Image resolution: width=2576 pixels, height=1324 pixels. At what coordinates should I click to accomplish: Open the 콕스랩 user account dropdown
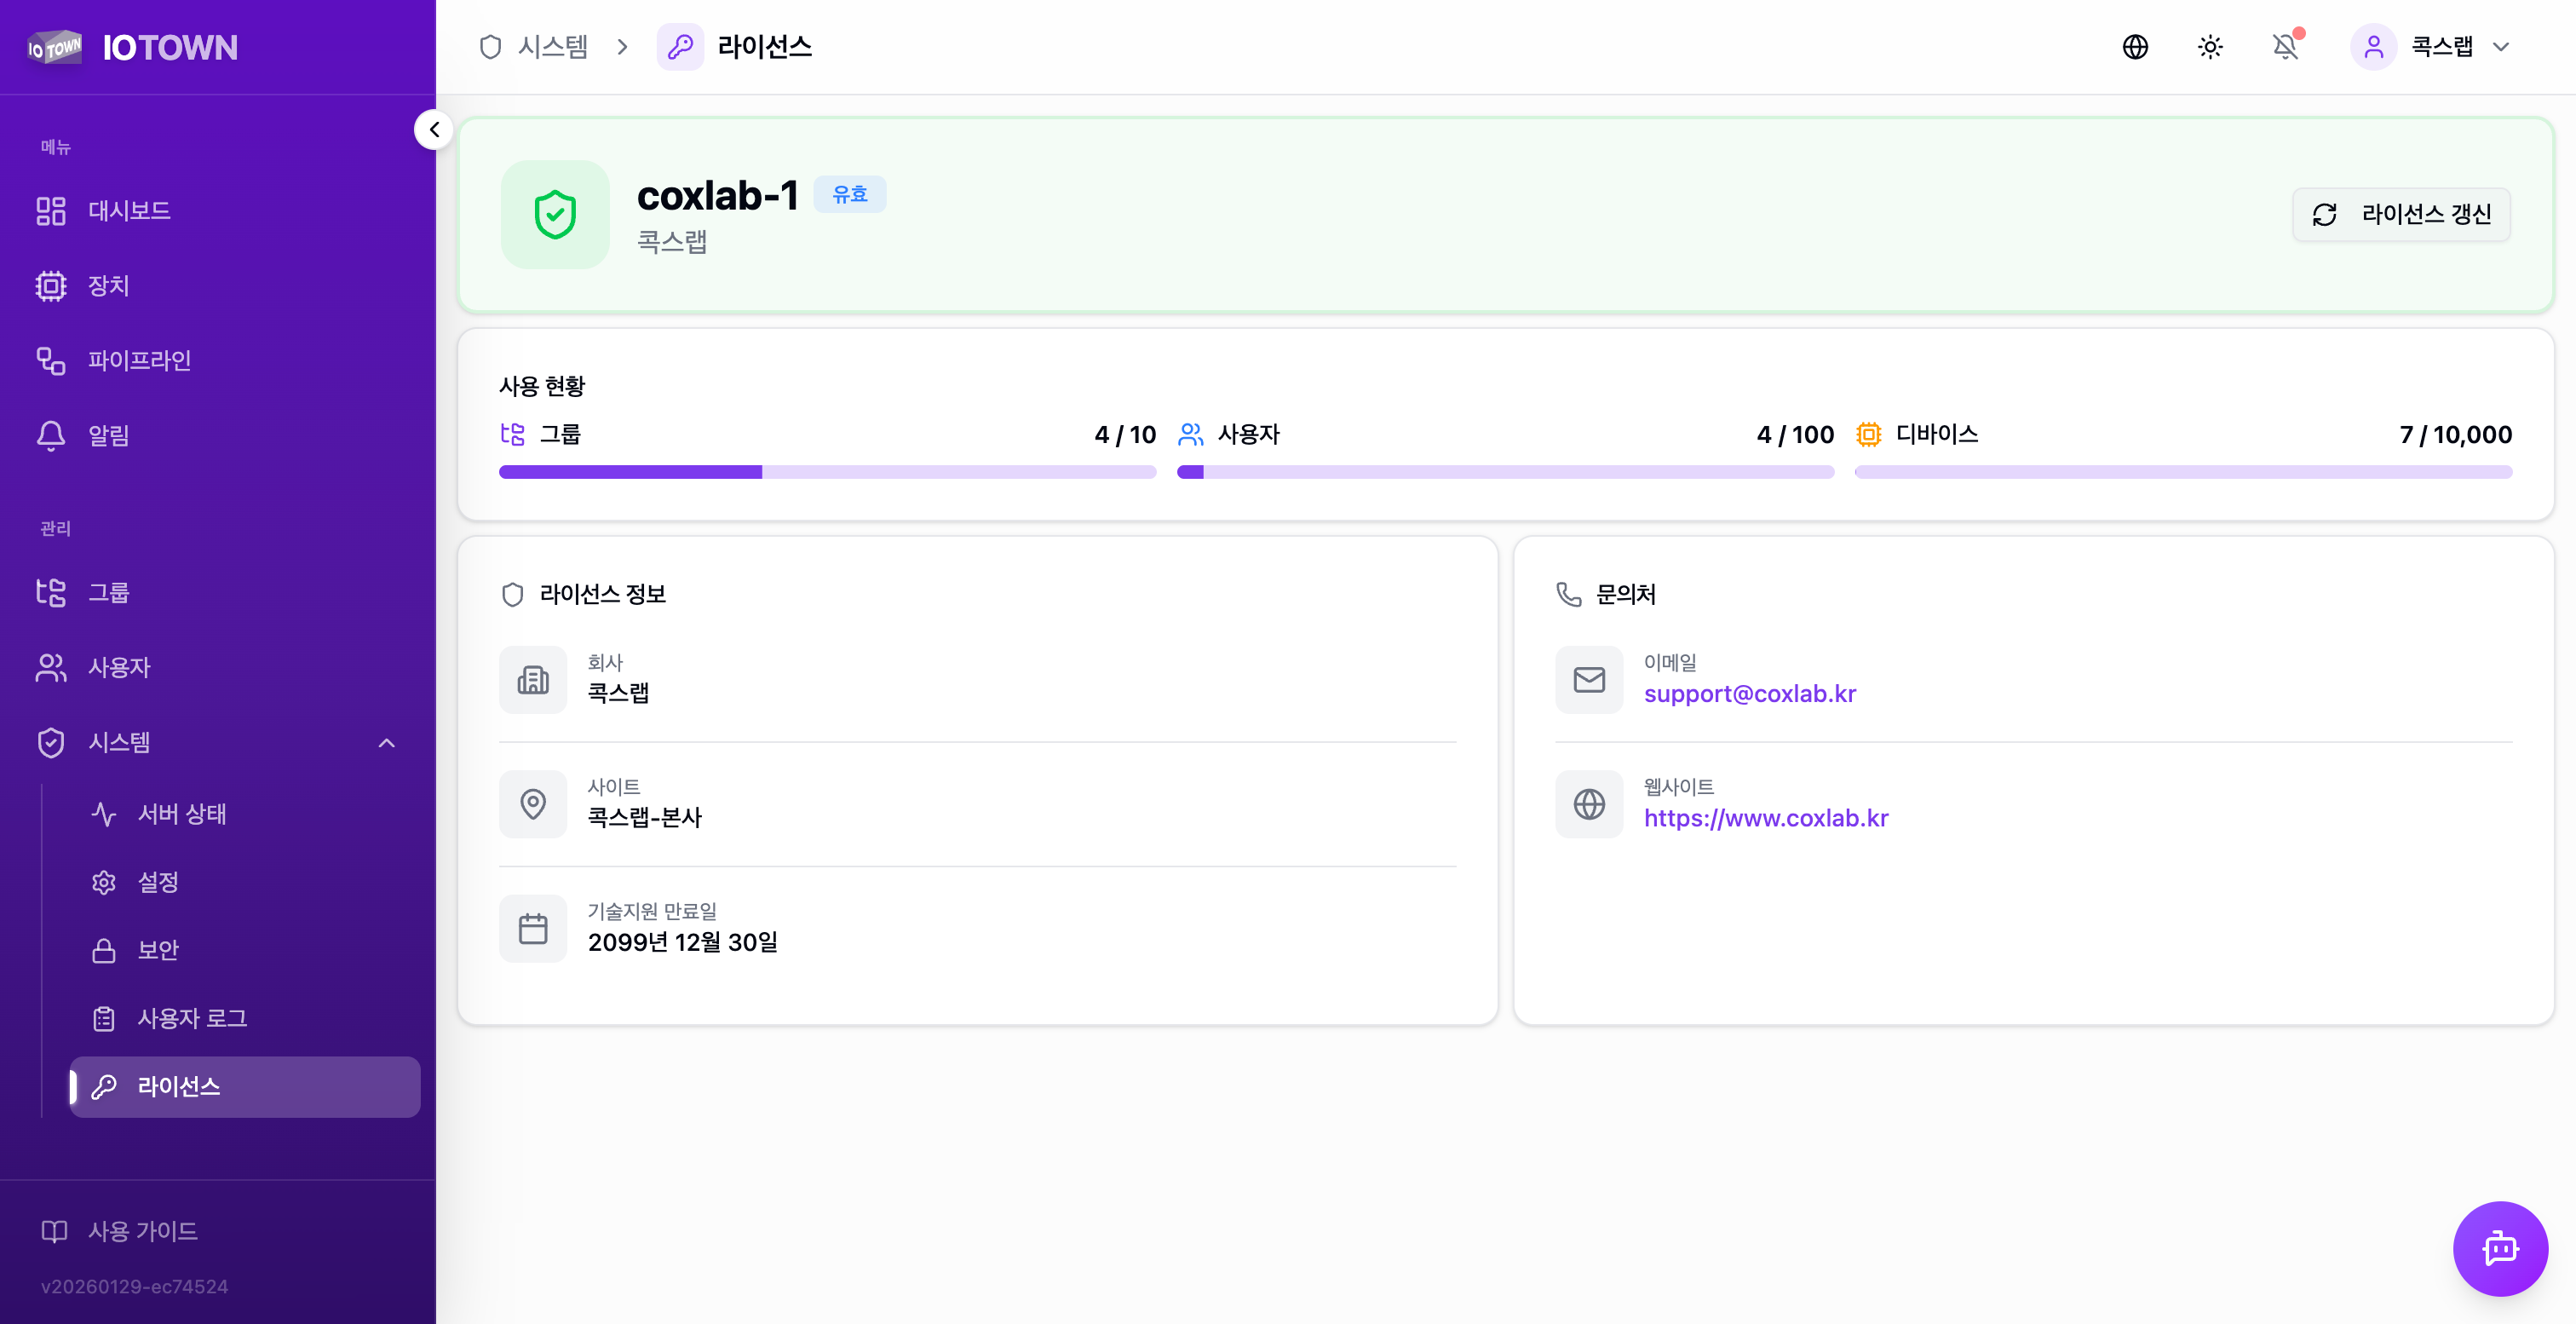tap(2432, 47)
